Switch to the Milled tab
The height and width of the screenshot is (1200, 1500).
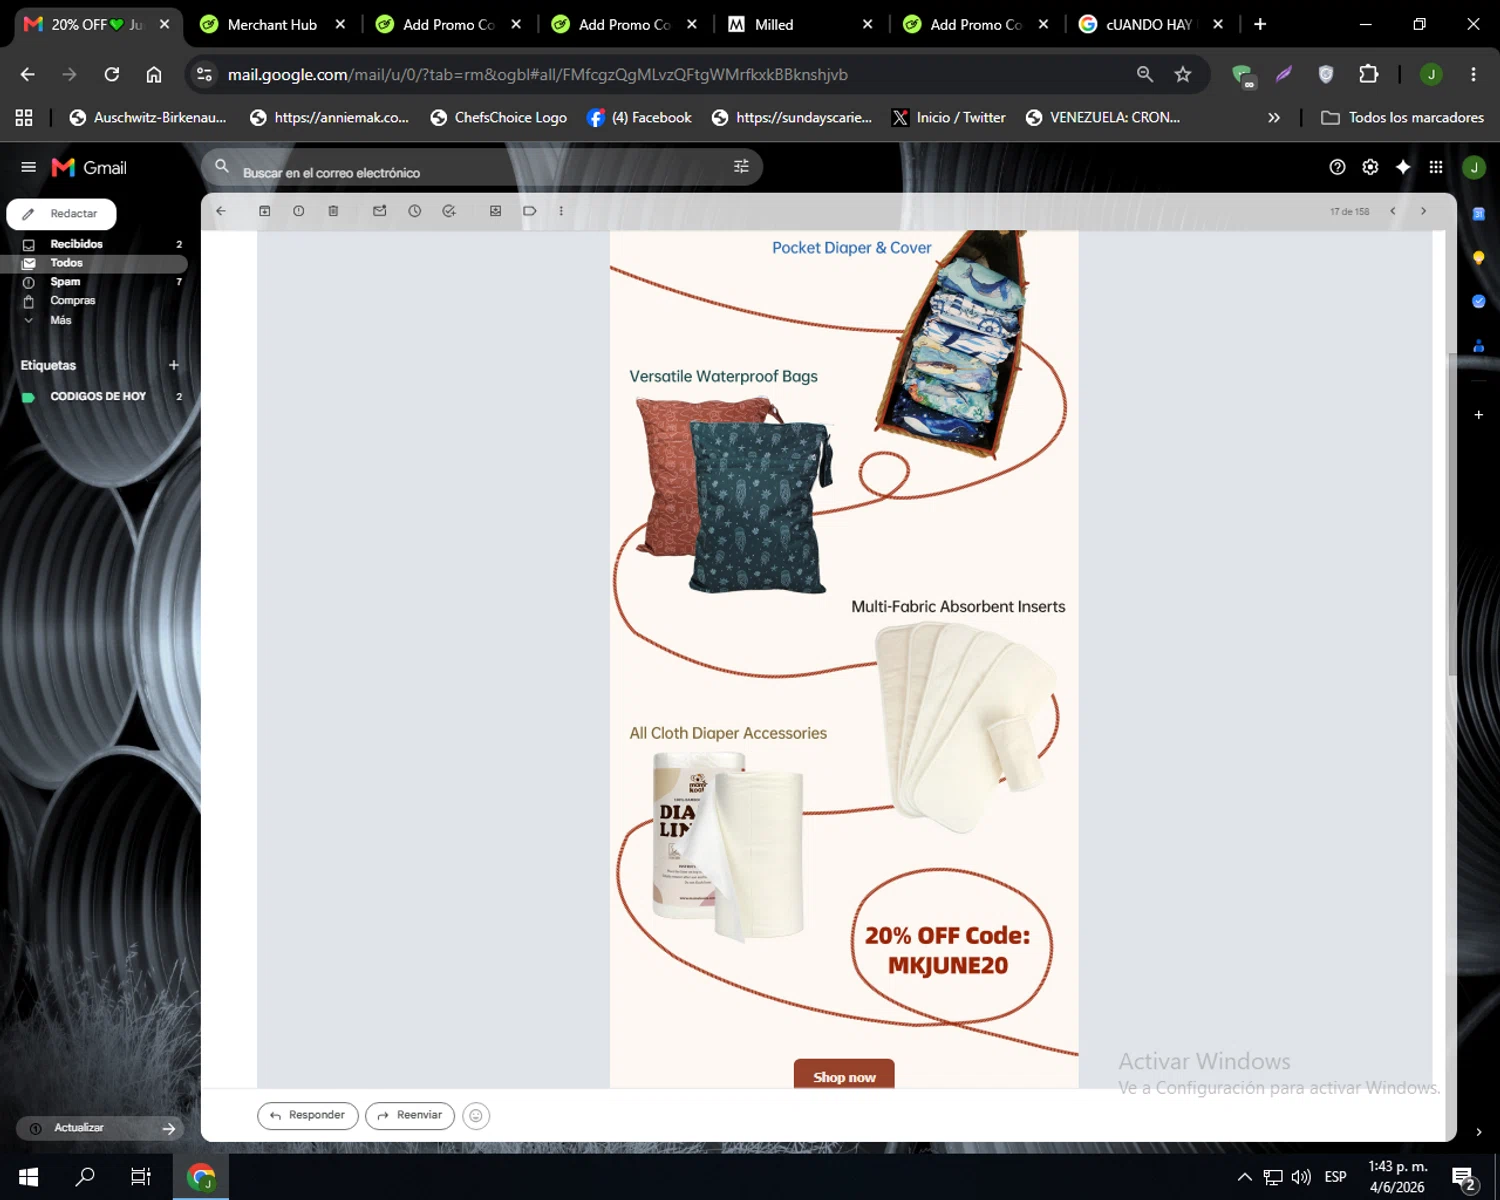click(800, 24)
